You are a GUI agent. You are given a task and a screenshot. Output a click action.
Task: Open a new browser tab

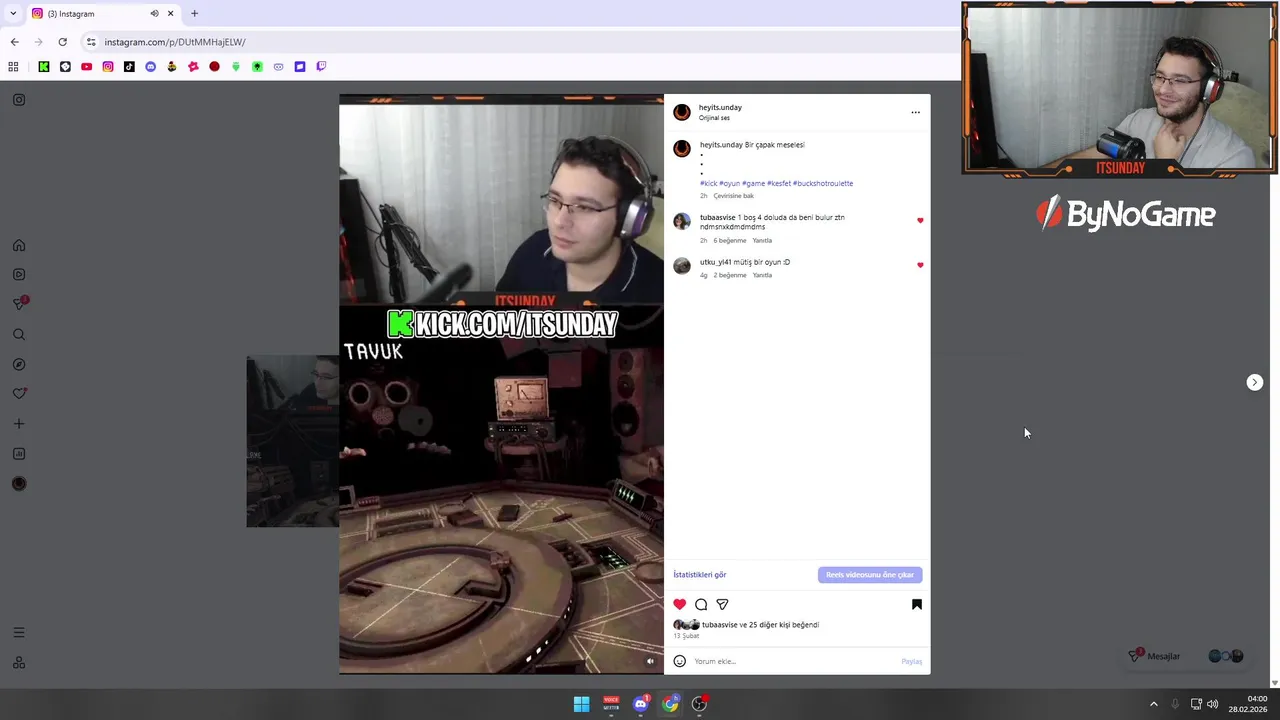point(194,14)
